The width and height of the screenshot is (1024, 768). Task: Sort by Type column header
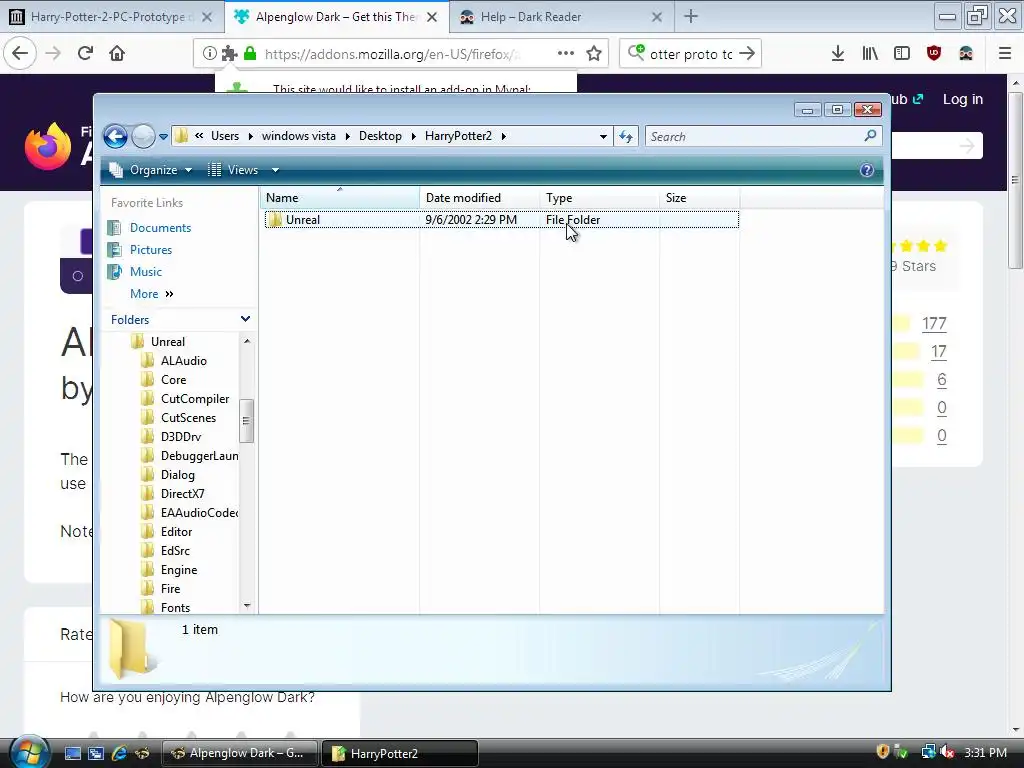click(600, 198)
